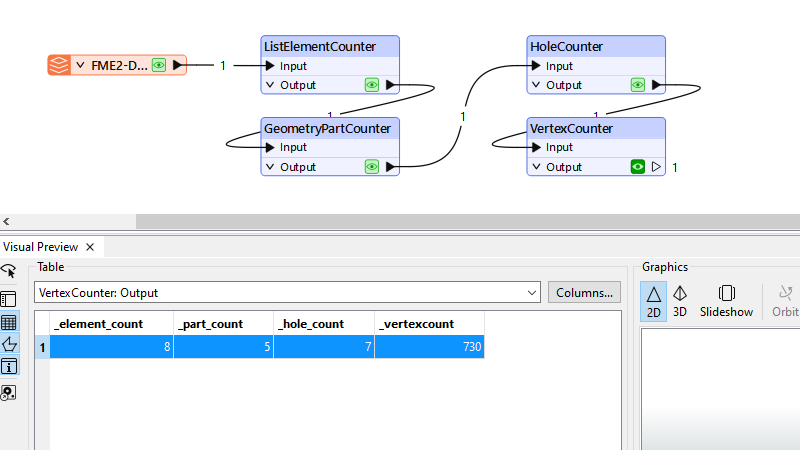The width and height of the screenshot is (800, 450).
Task: Click the select-on-canvas eye cursor icon
Action: point(9,272)
